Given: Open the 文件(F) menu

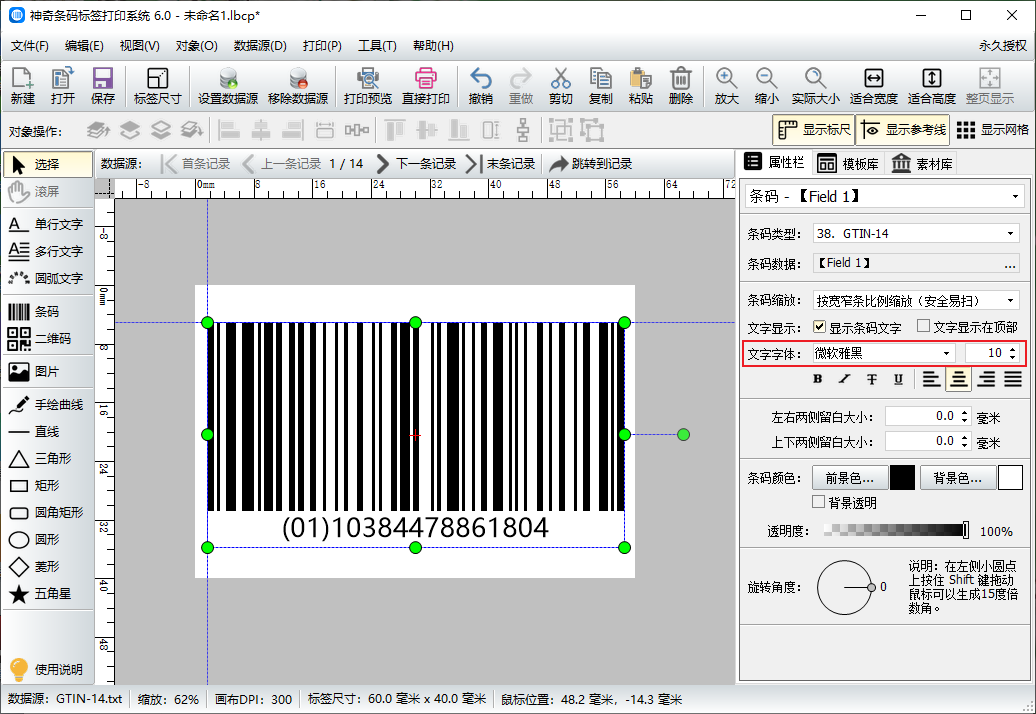Looking at the screenshot, I should [x=30, y=46].
